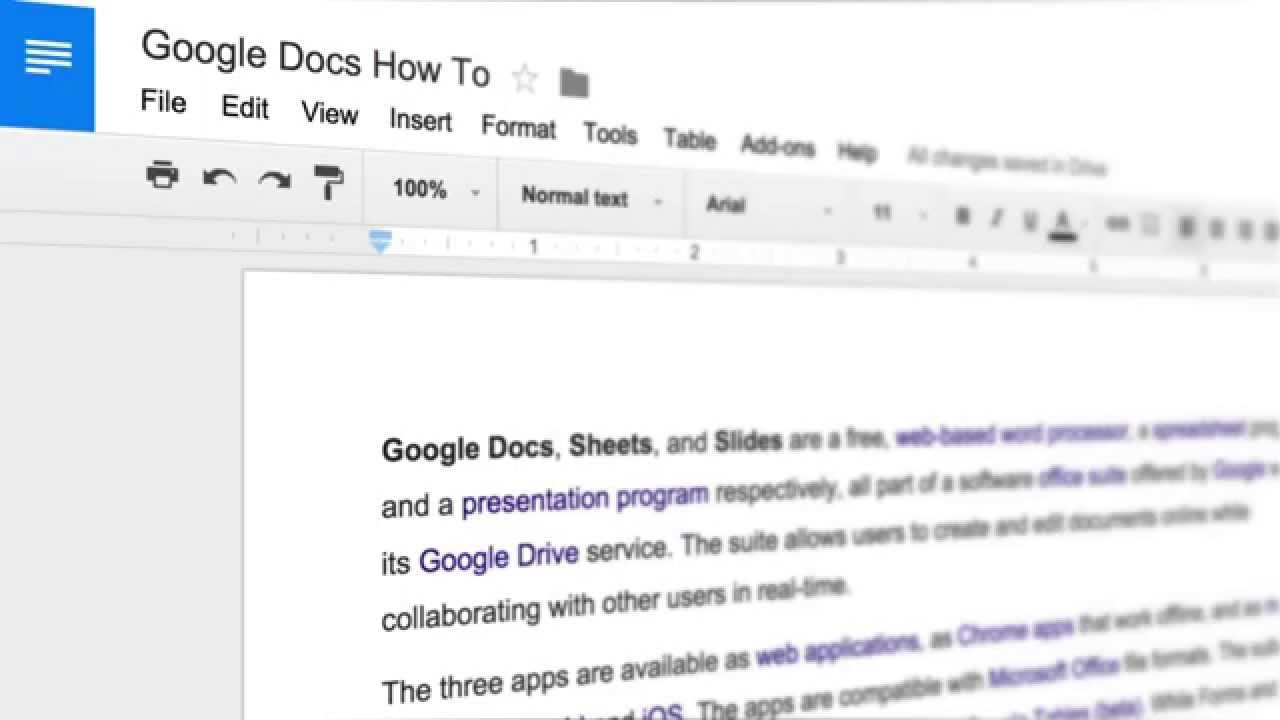This screenshot has height=720, width=1280.
Task: Open the Format menu
Action: [518, 126]
